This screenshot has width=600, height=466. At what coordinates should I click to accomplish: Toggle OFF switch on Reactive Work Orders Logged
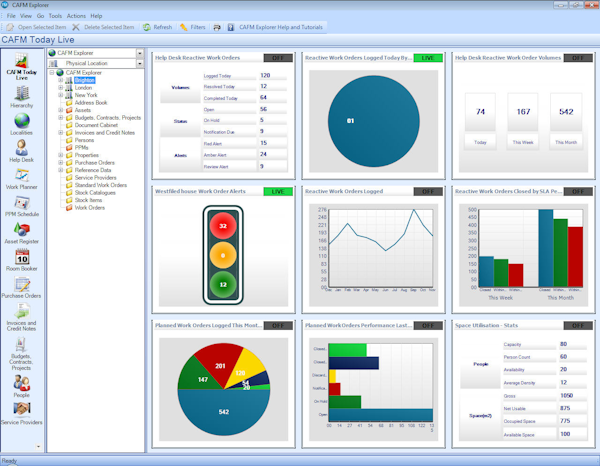(428, 191)
